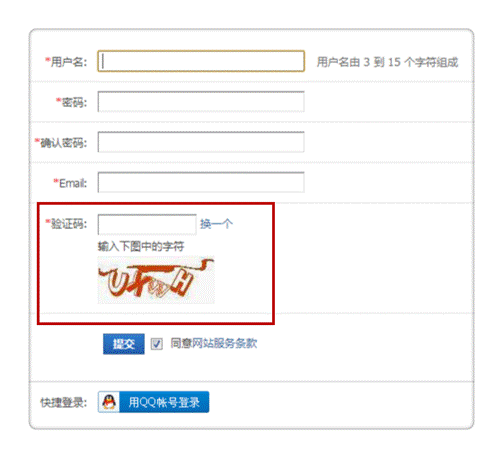Click the 同意网站服务条款 label text
This screenshot has height=458, width=503.
click(214, 343)
